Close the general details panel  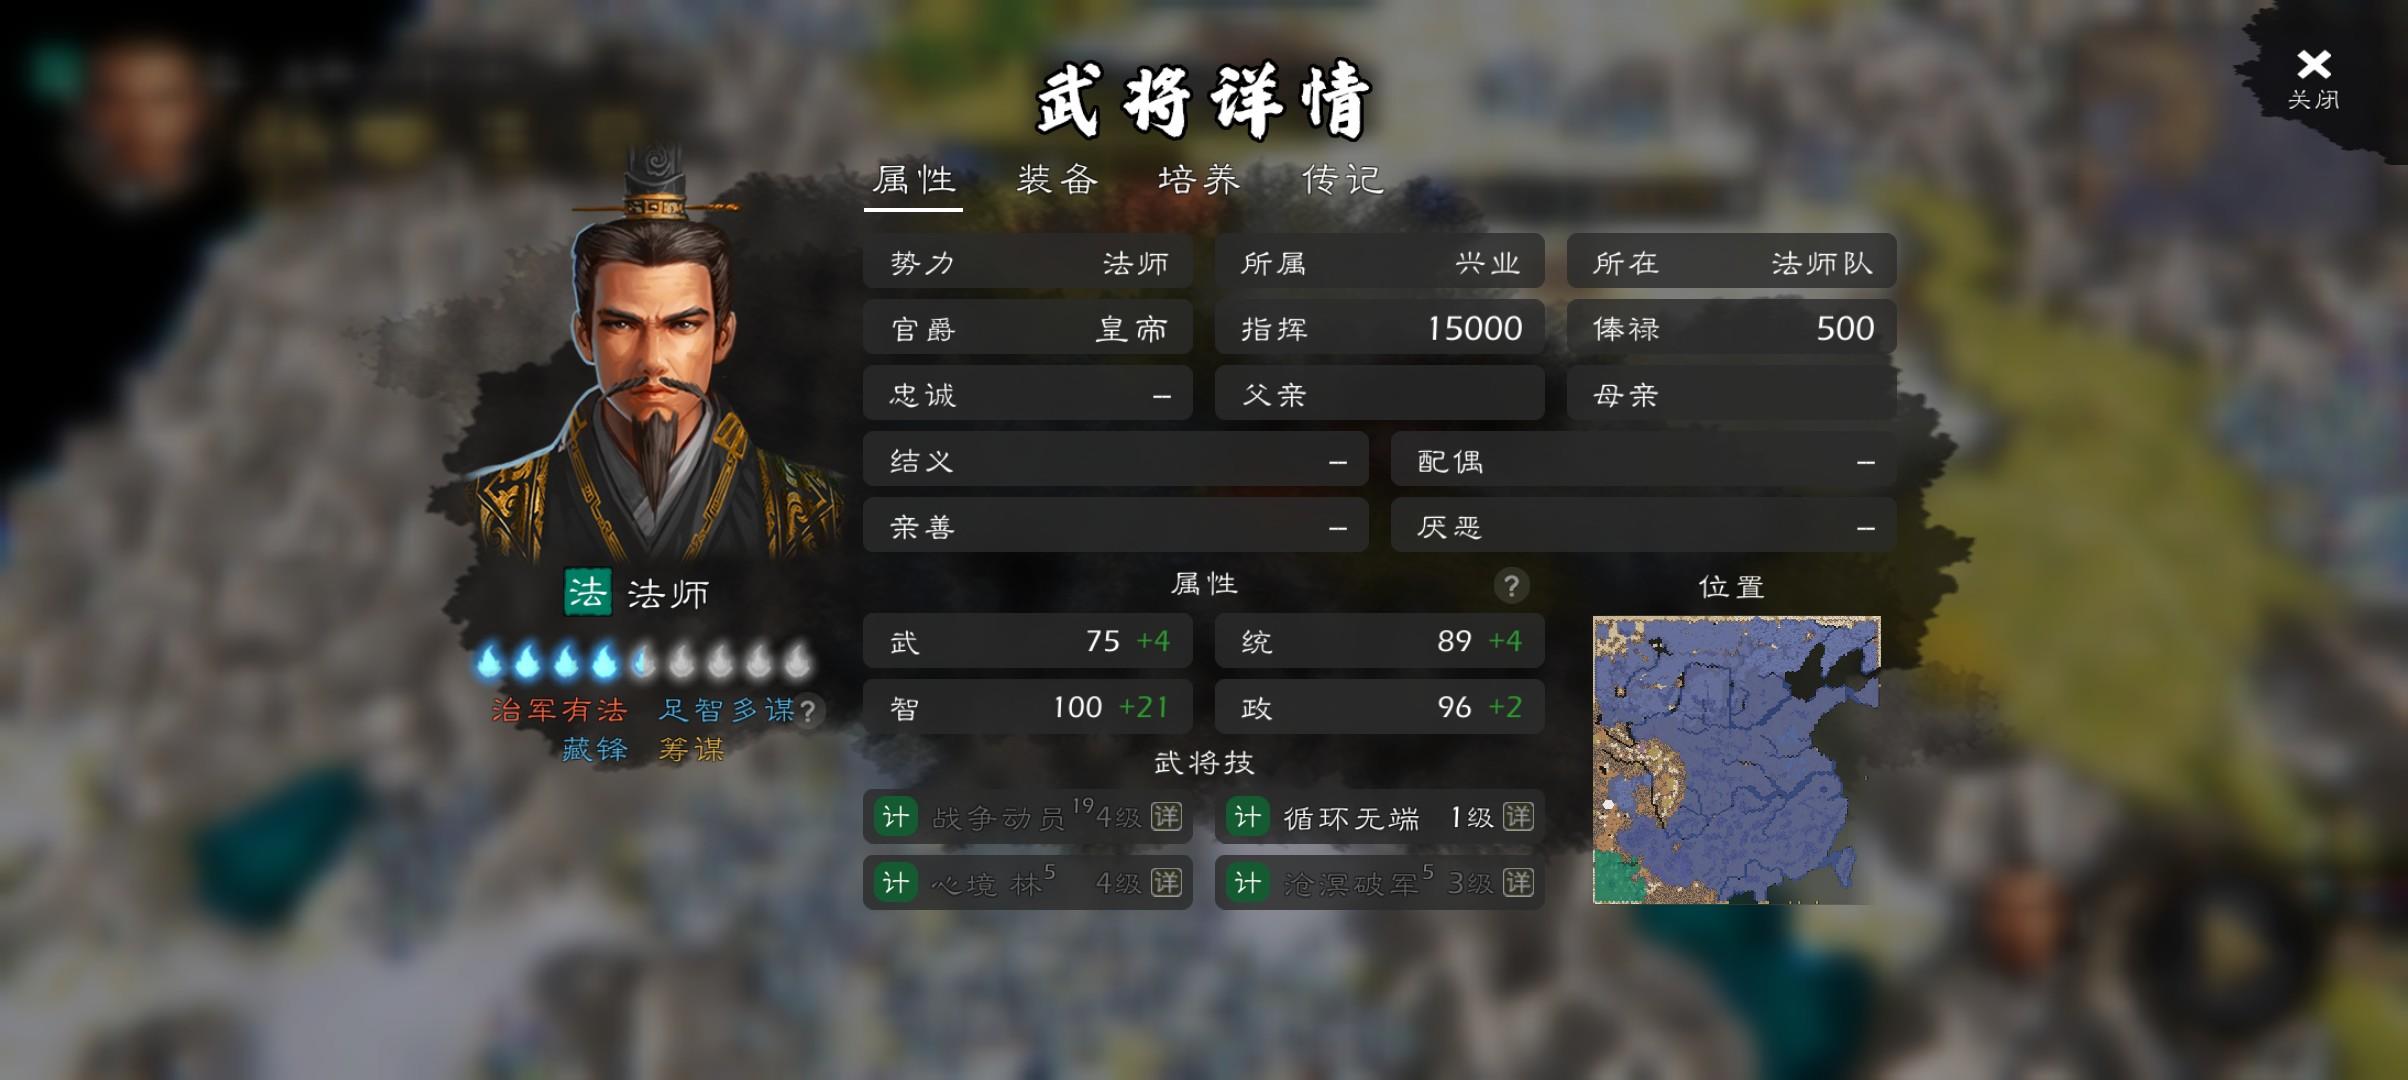2313,78
